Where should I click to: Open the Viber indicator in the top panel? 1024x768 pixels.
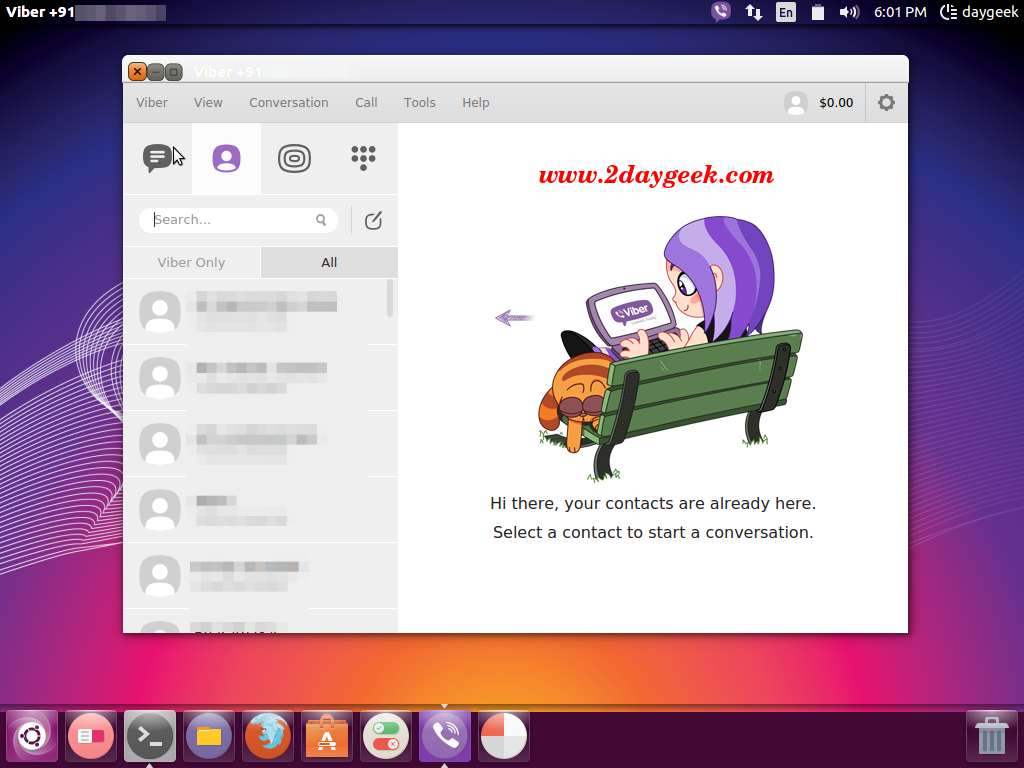tap(721, 12)
